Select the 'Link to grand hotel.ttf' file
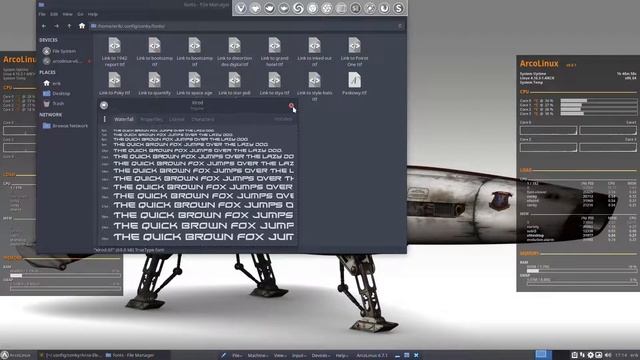This screenshot has width=640, height=360. [x=274, y=52]
